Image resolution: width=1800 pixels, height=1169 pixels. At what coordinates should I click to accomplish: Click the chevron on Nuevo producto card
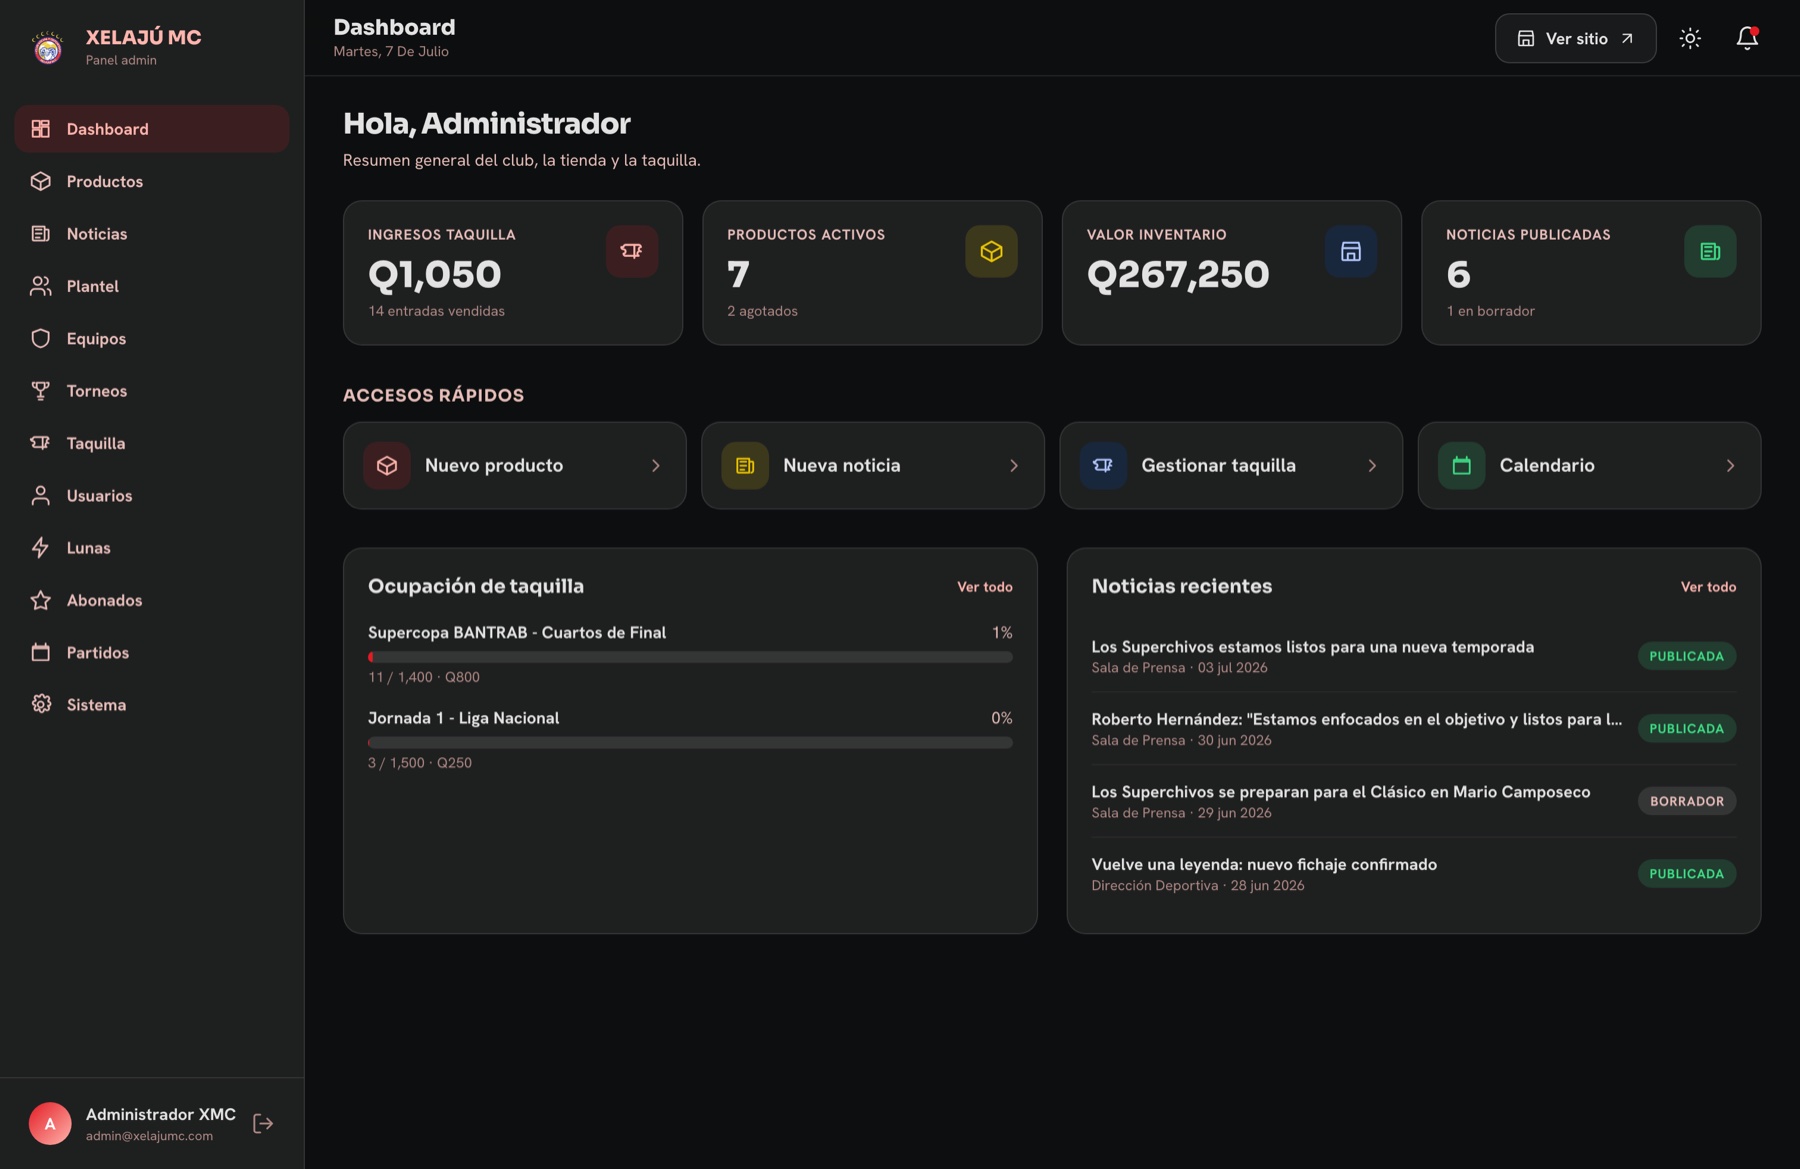tap(656, 465)
